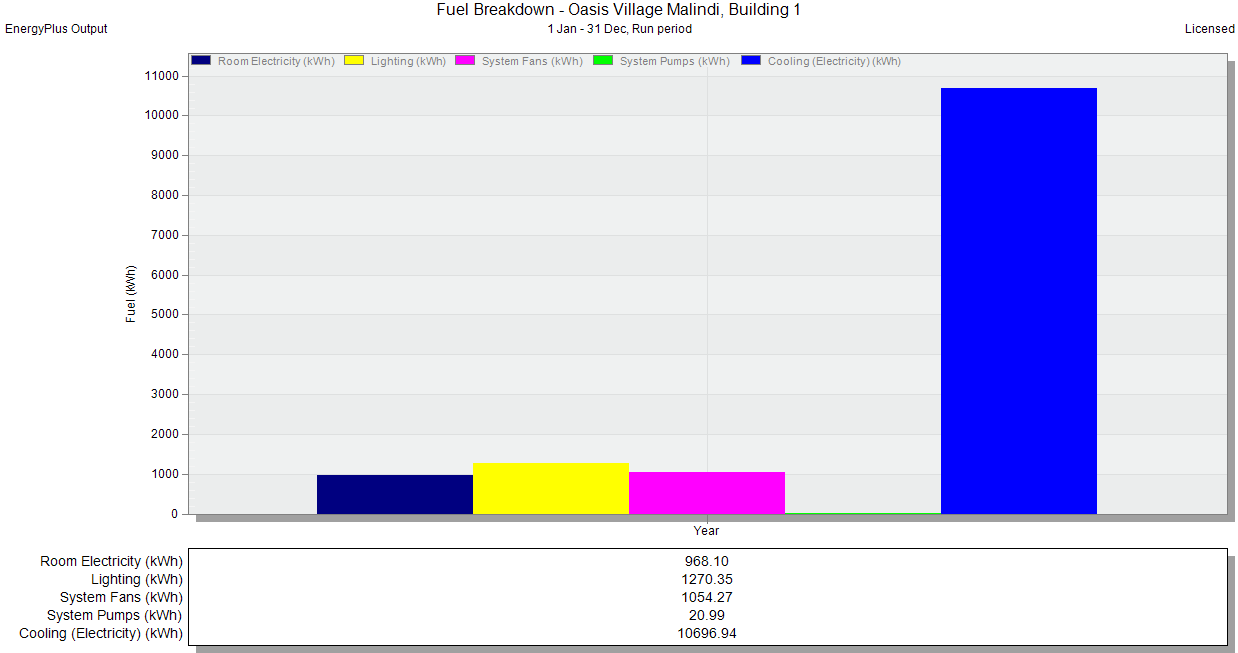Click the magenta System Fans legend swatch
Image resolution: width=1238 pixels, height=653 pixels.
point(465,61)
